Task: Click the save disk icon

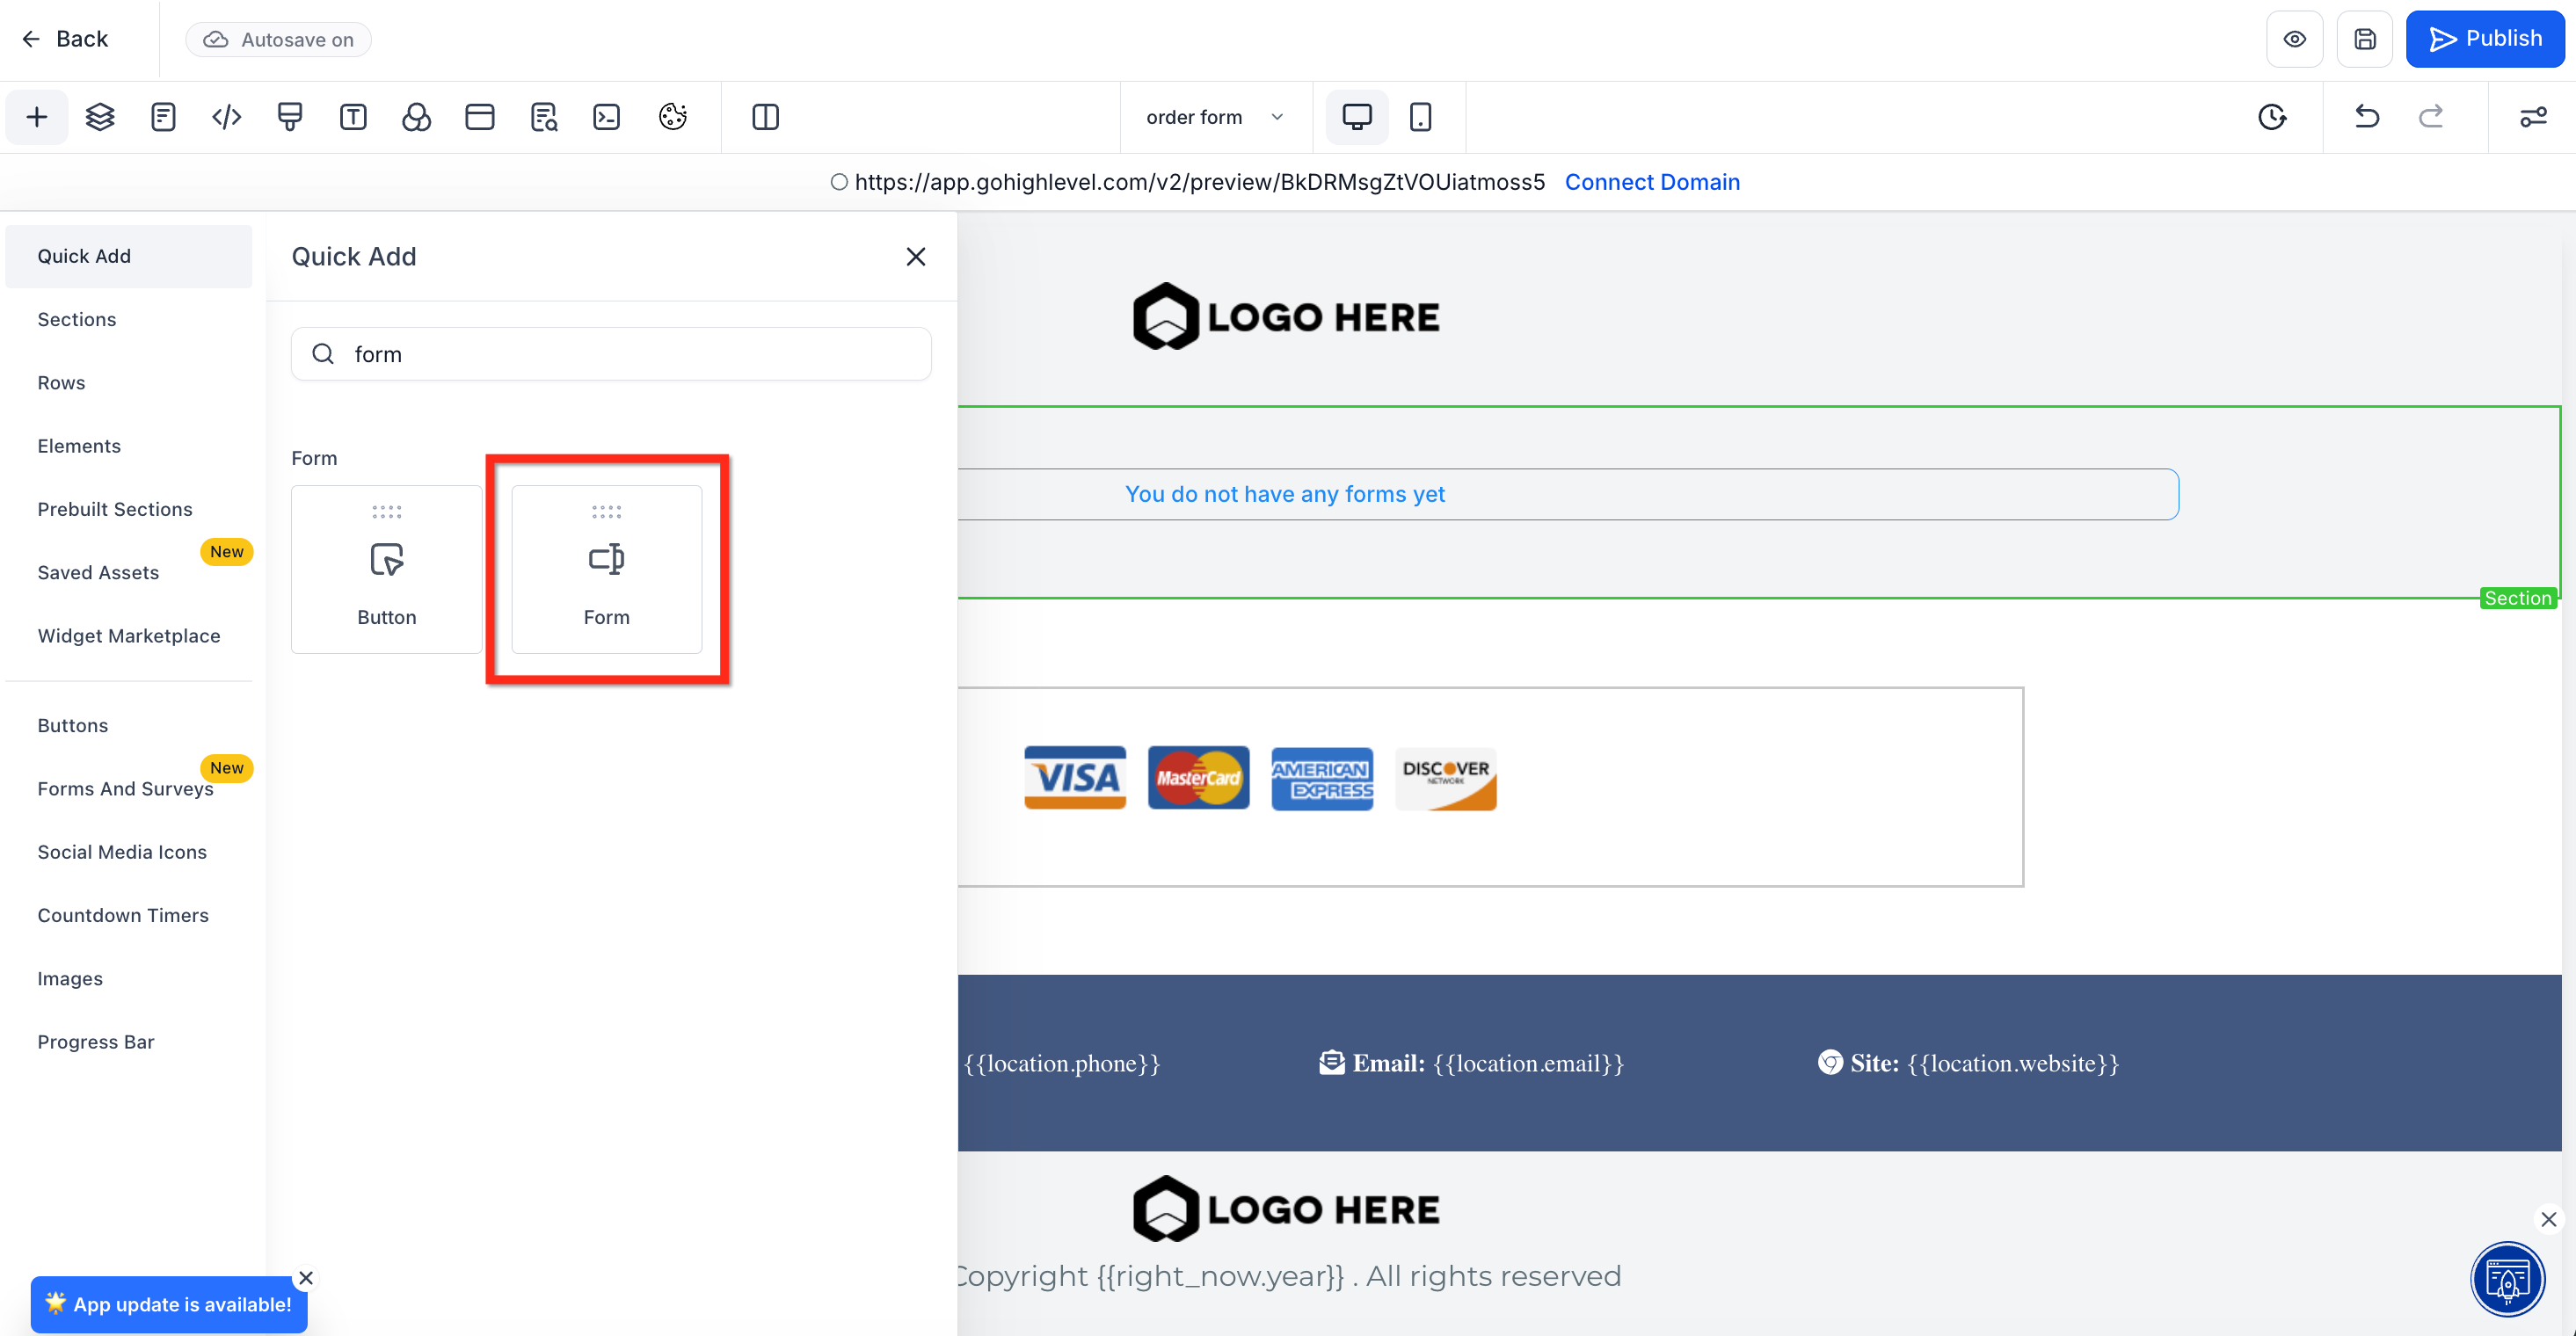Action: (2365, 39)
